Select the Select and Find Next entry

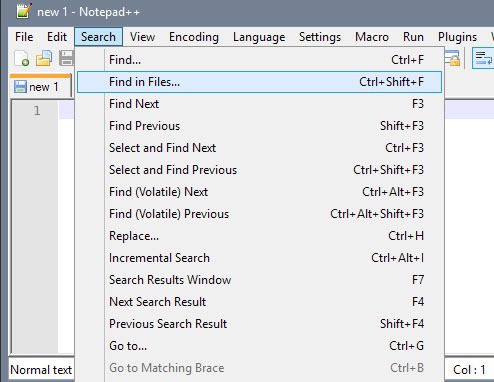point(259,148)
